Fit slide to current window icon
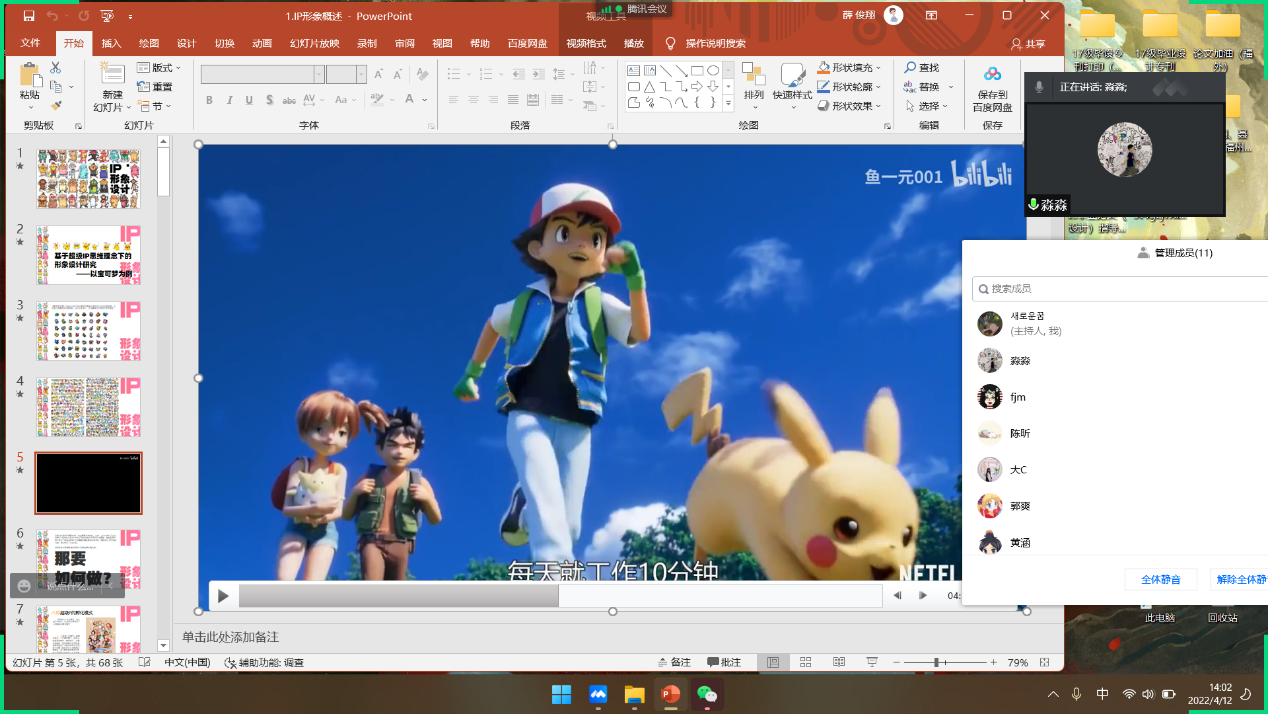 coord(1045,663)
